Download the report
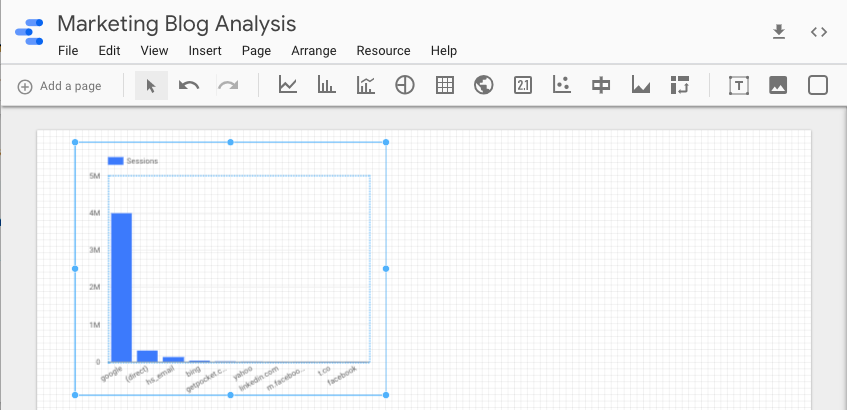 [x=779, y=32]
